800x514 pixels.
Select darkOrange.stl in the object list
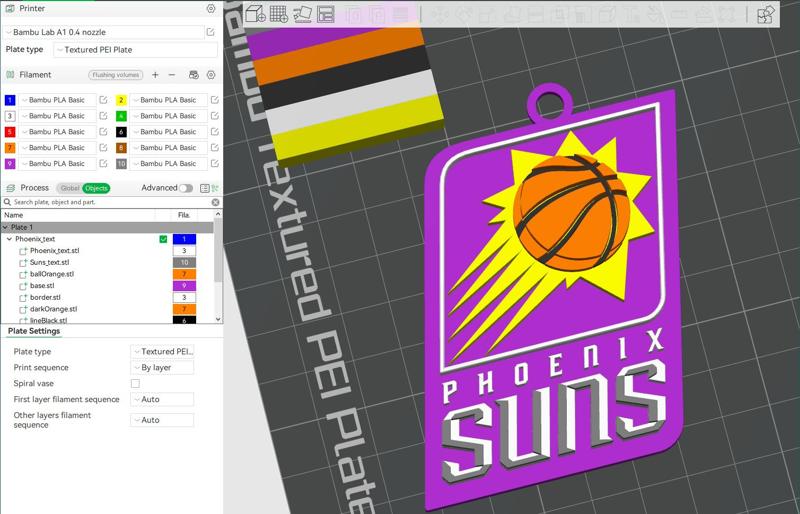[x=54, y=309]
